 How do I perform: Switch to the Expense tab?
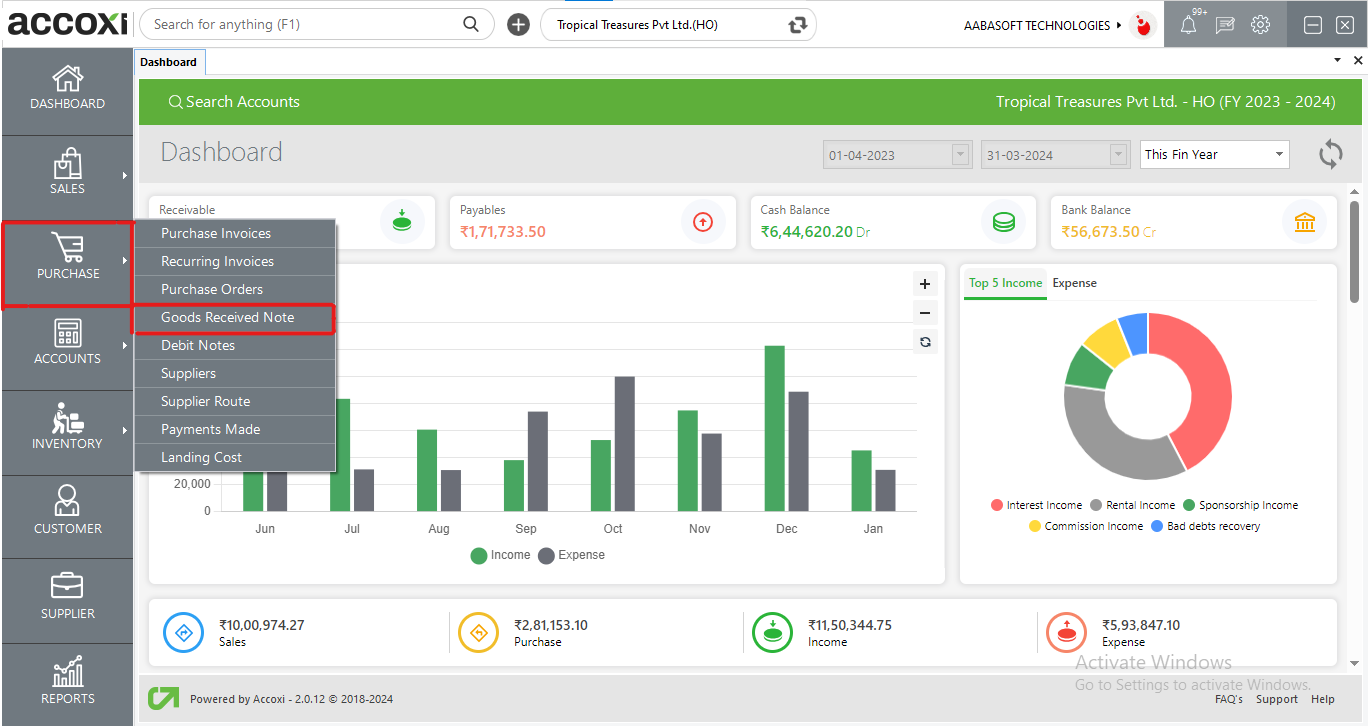[1074, 283]
